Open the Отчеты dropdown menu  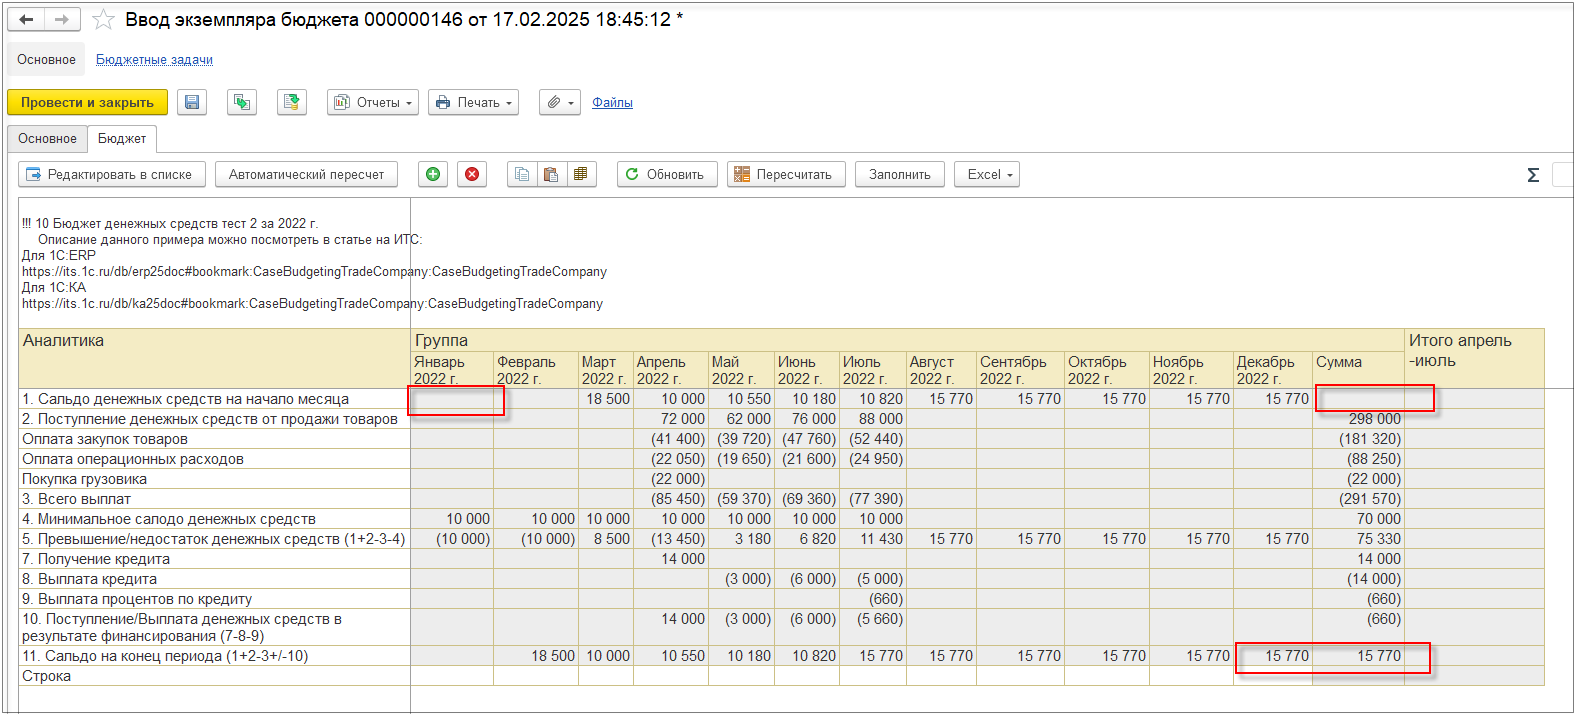(373, 102)
